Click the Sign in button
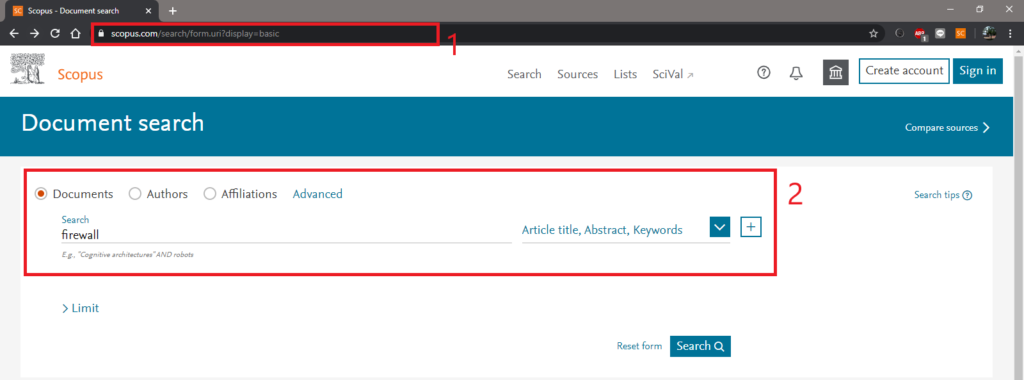Screen dimensions: 1024x380 [978, 71]
